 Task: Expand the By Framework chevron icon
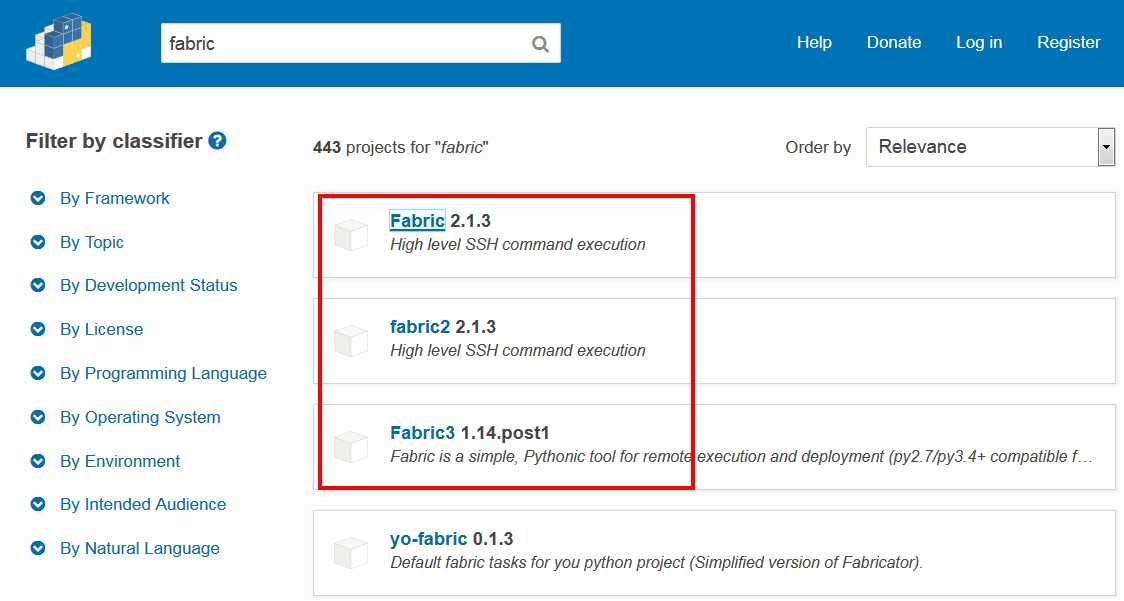pyautogui.click(x=38, y=198)
